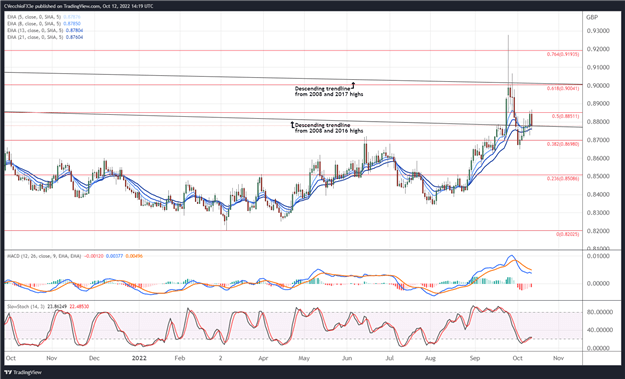The image size is (625, 379).
Task: Click the 0.90000 price axis label
Action: click(x=598, y=85)
